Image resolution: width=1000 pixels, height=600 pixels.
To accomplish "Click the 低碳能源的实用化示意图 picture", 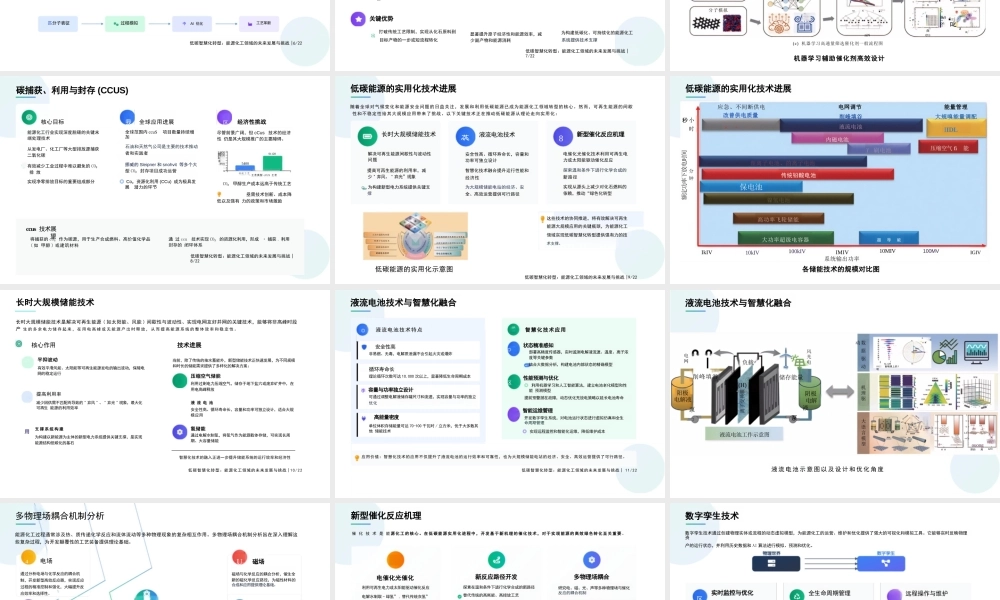I will pos(415,237).
